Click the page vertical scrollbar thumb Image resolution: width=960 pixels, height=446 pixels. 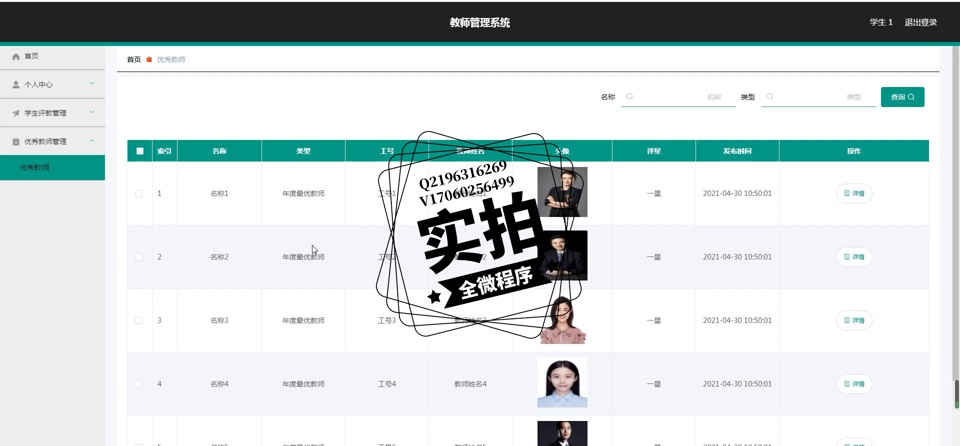956,395
